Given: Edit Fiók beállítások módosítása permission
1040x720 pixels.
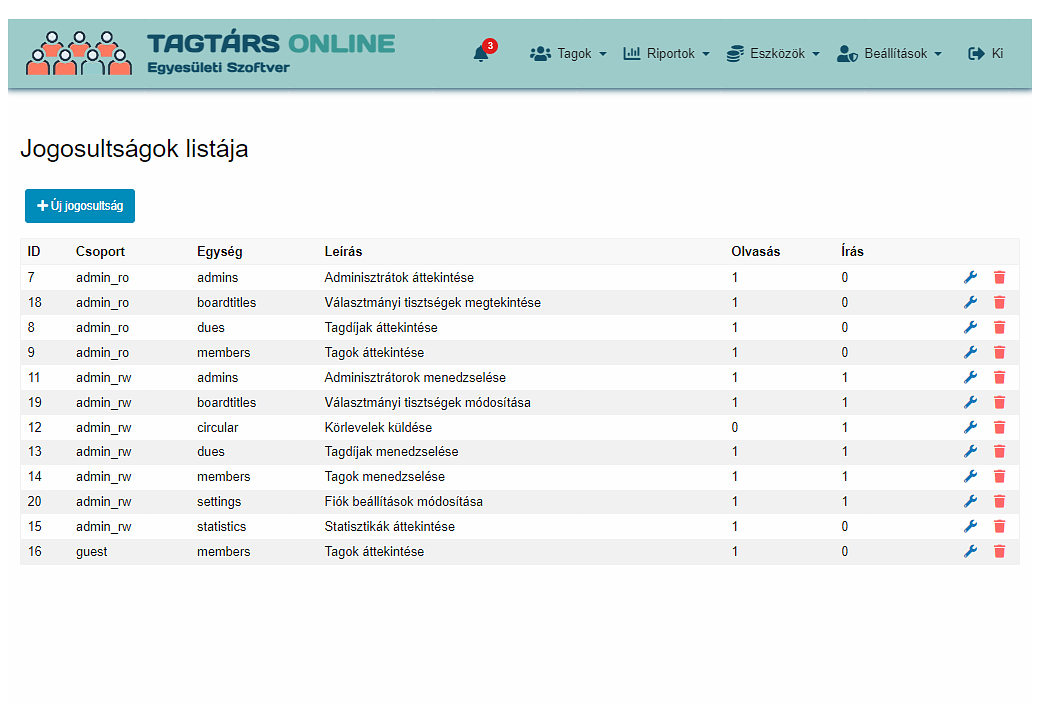Looking at the screenshot, I should pyautogui.click(x=970, y=501).
